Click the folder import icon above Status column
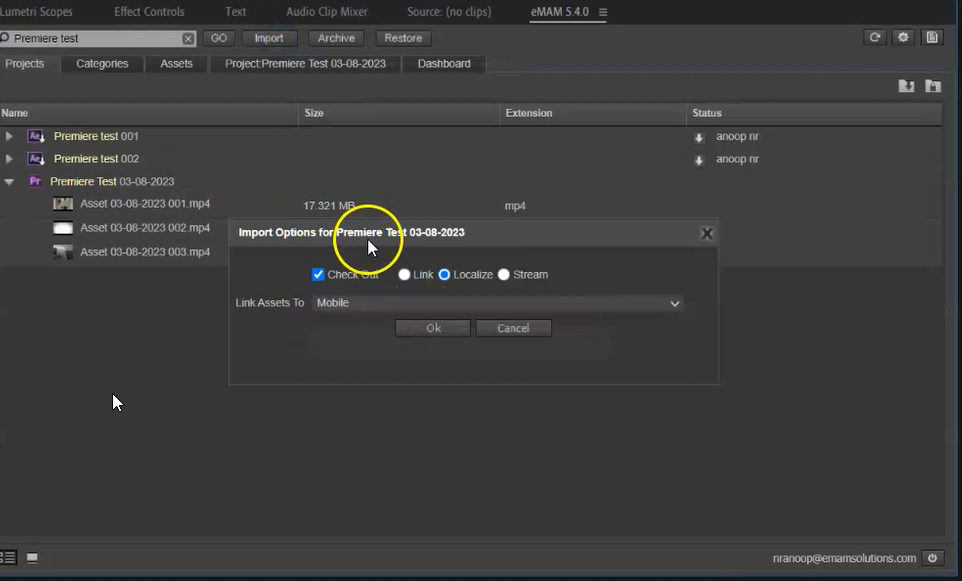Image resolution: width=962 pixels, height=581 pixels. point(906,86)
